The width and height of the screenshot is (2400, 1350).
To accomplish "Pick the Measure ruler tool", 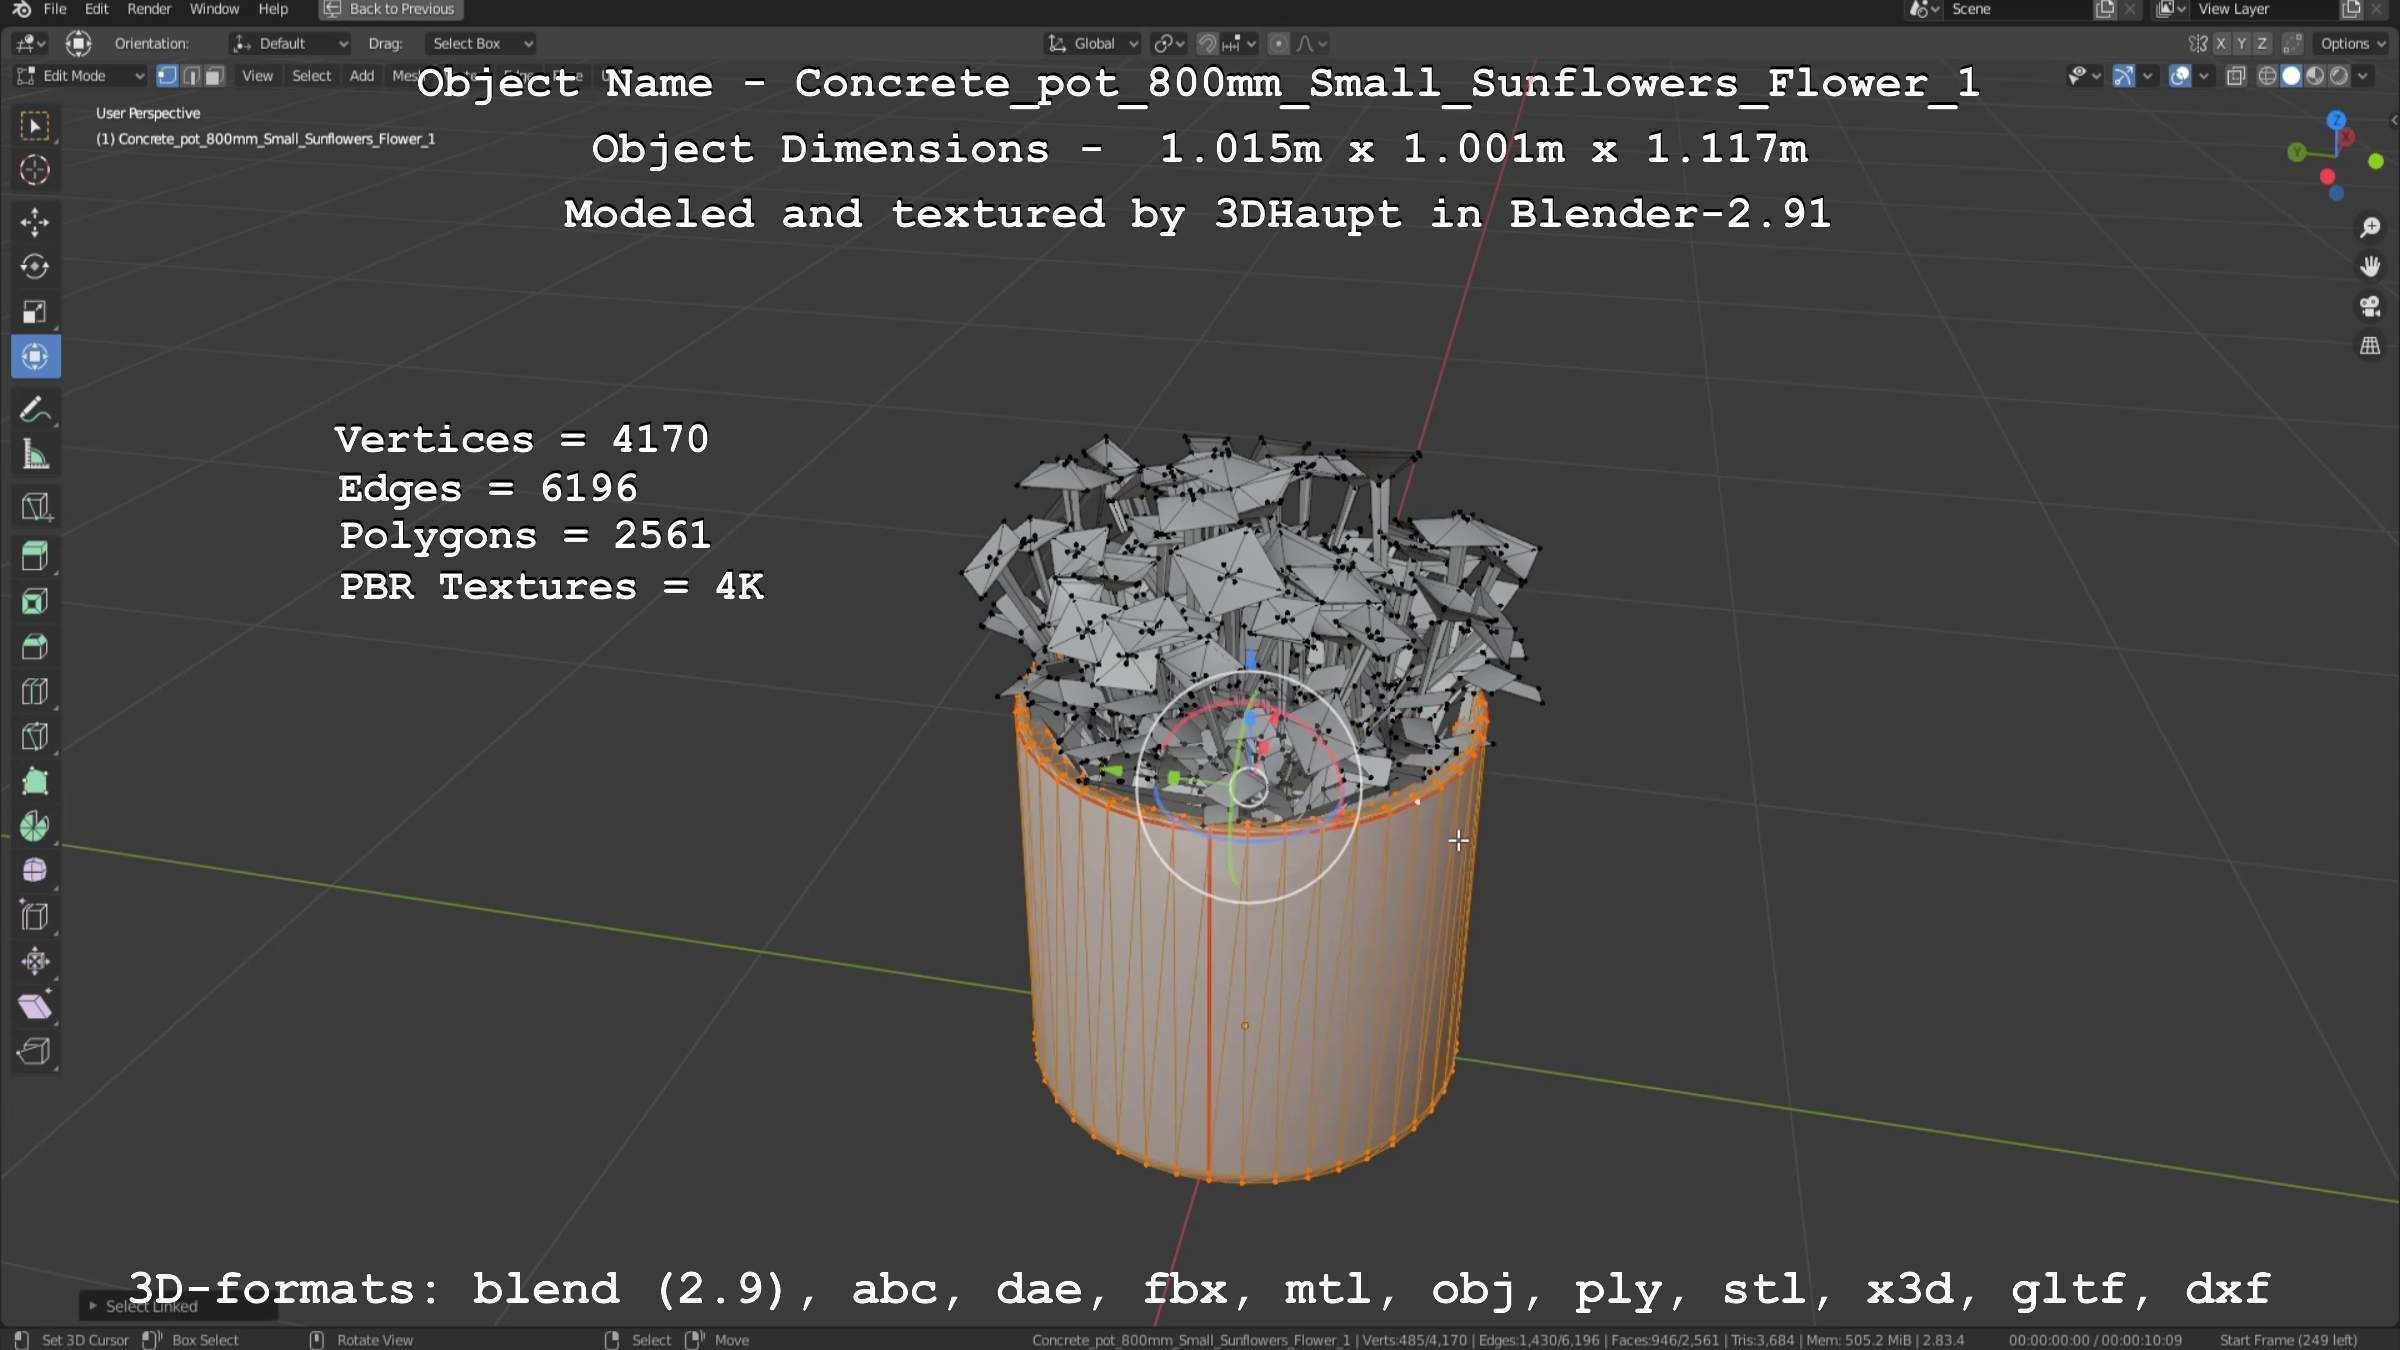I will 35,455.
